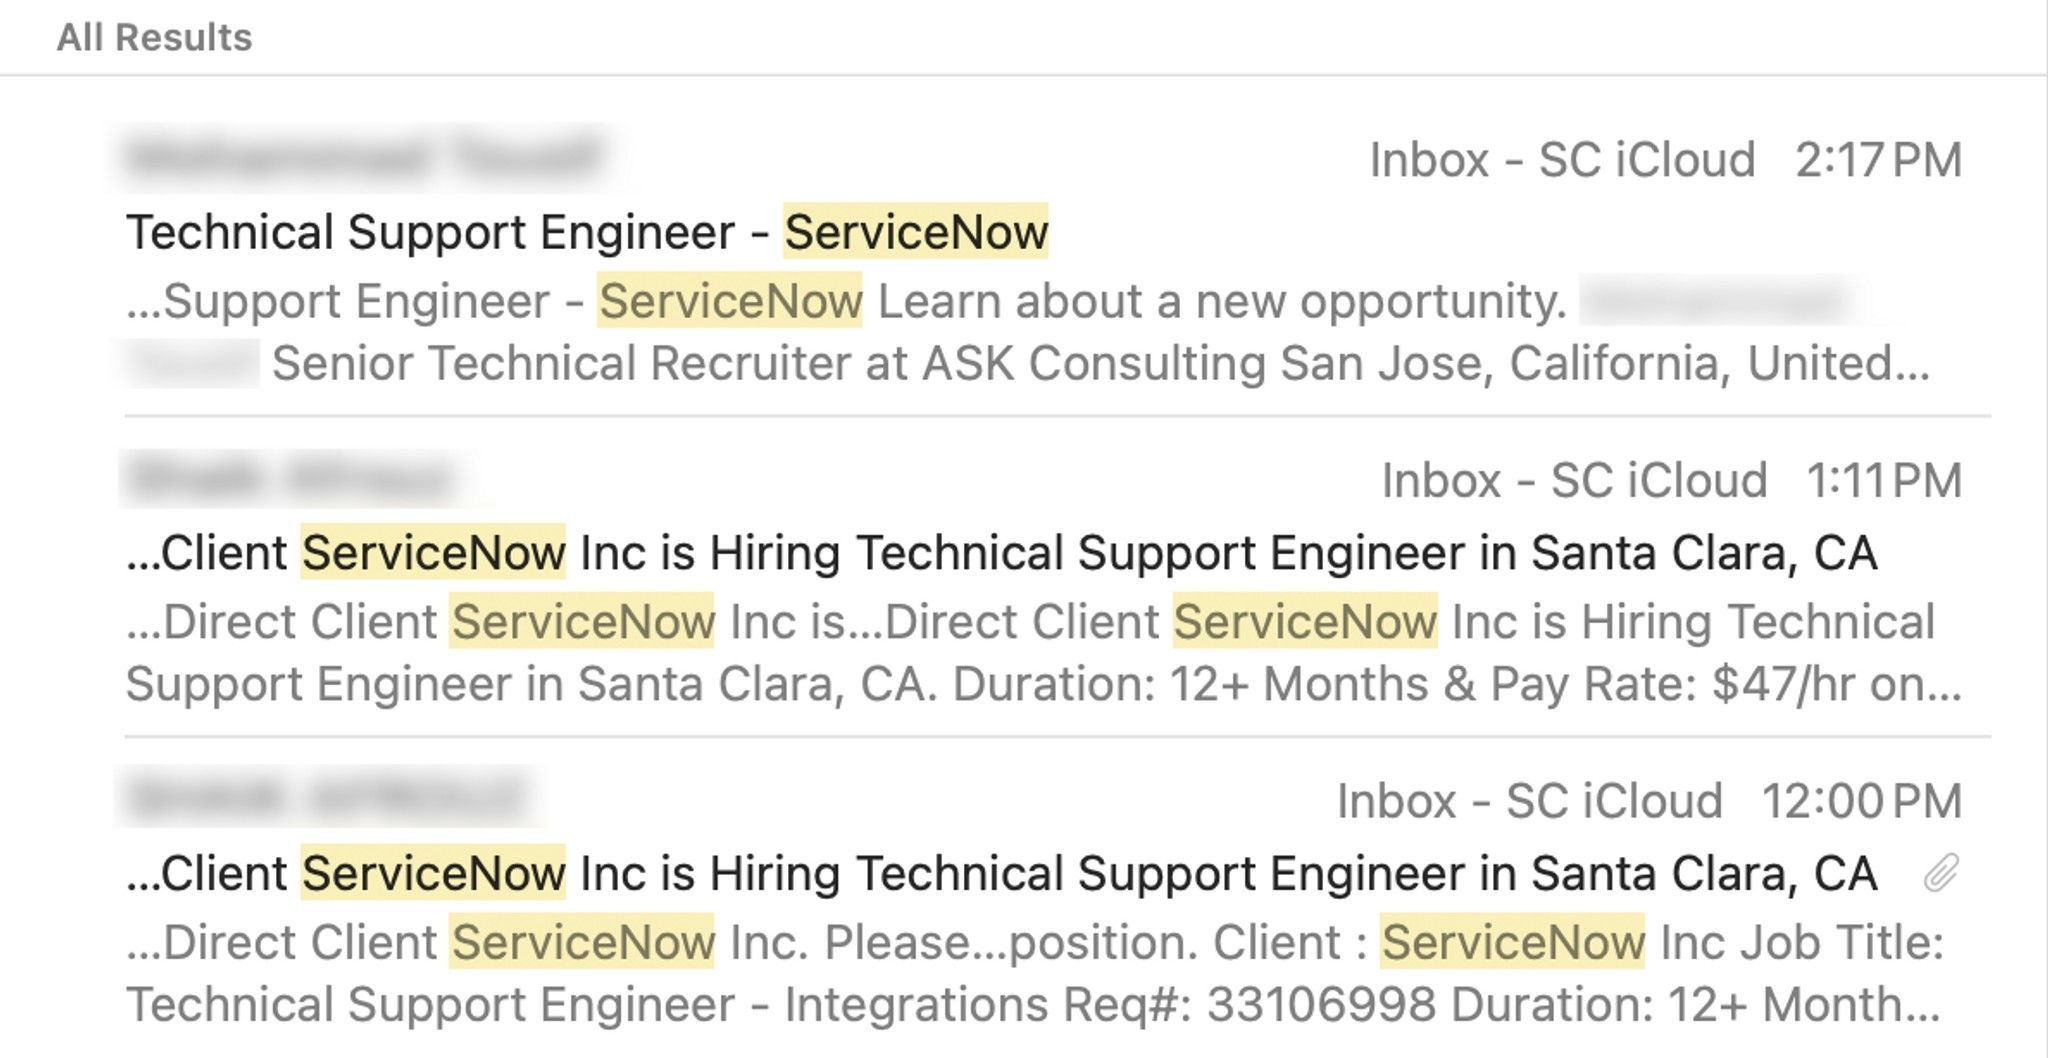This screenshot has height=1058, width=2048.
Task: Select the blurred sender of the 2:17 PM email
Action: tap(365, 158)
